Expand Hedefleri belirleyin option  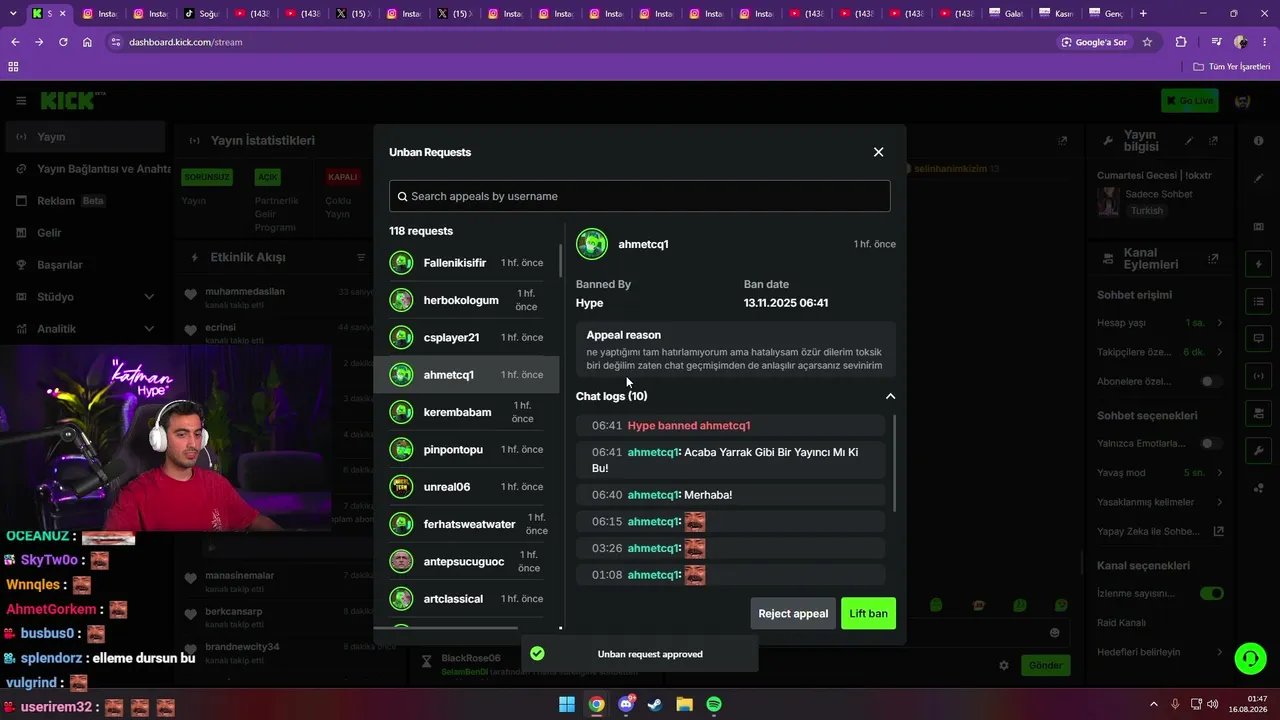tap(1220, 652)
